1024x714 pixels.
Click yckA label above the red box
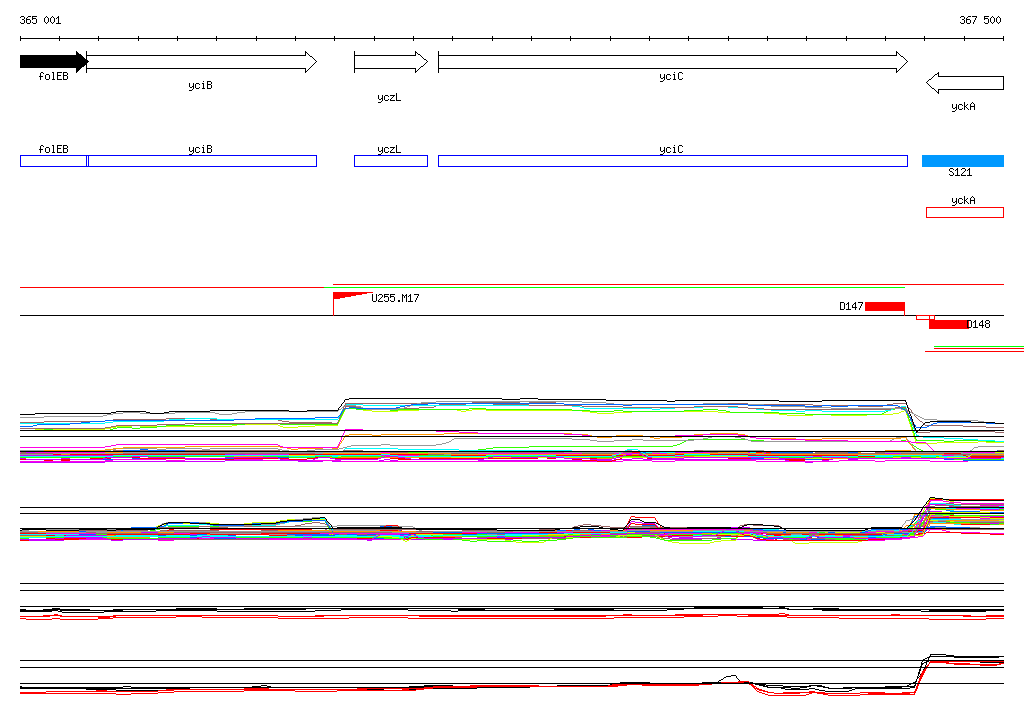pos(963,201)
